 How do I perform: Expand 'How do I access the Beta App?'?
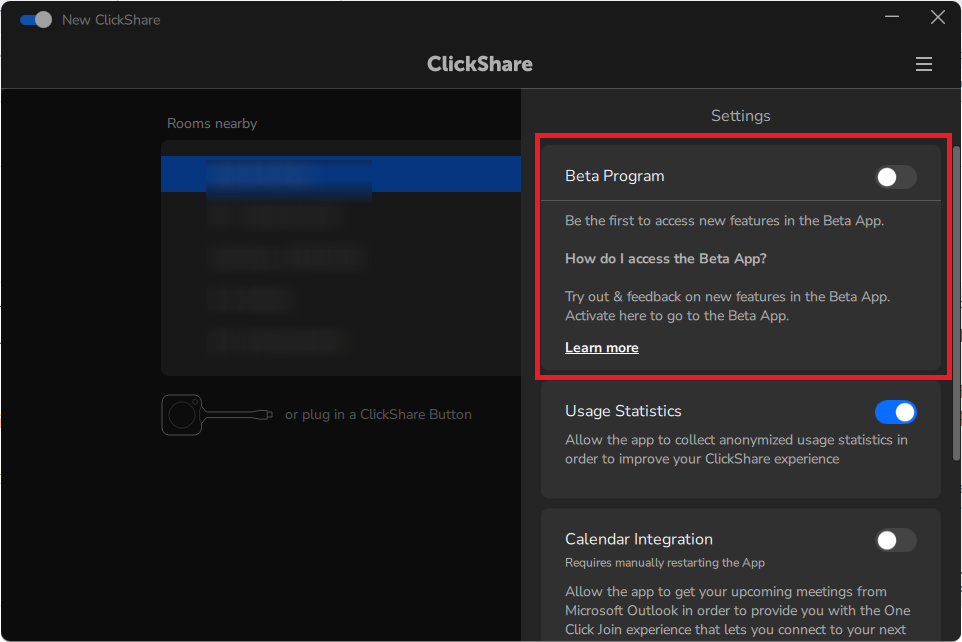point(665,258)
